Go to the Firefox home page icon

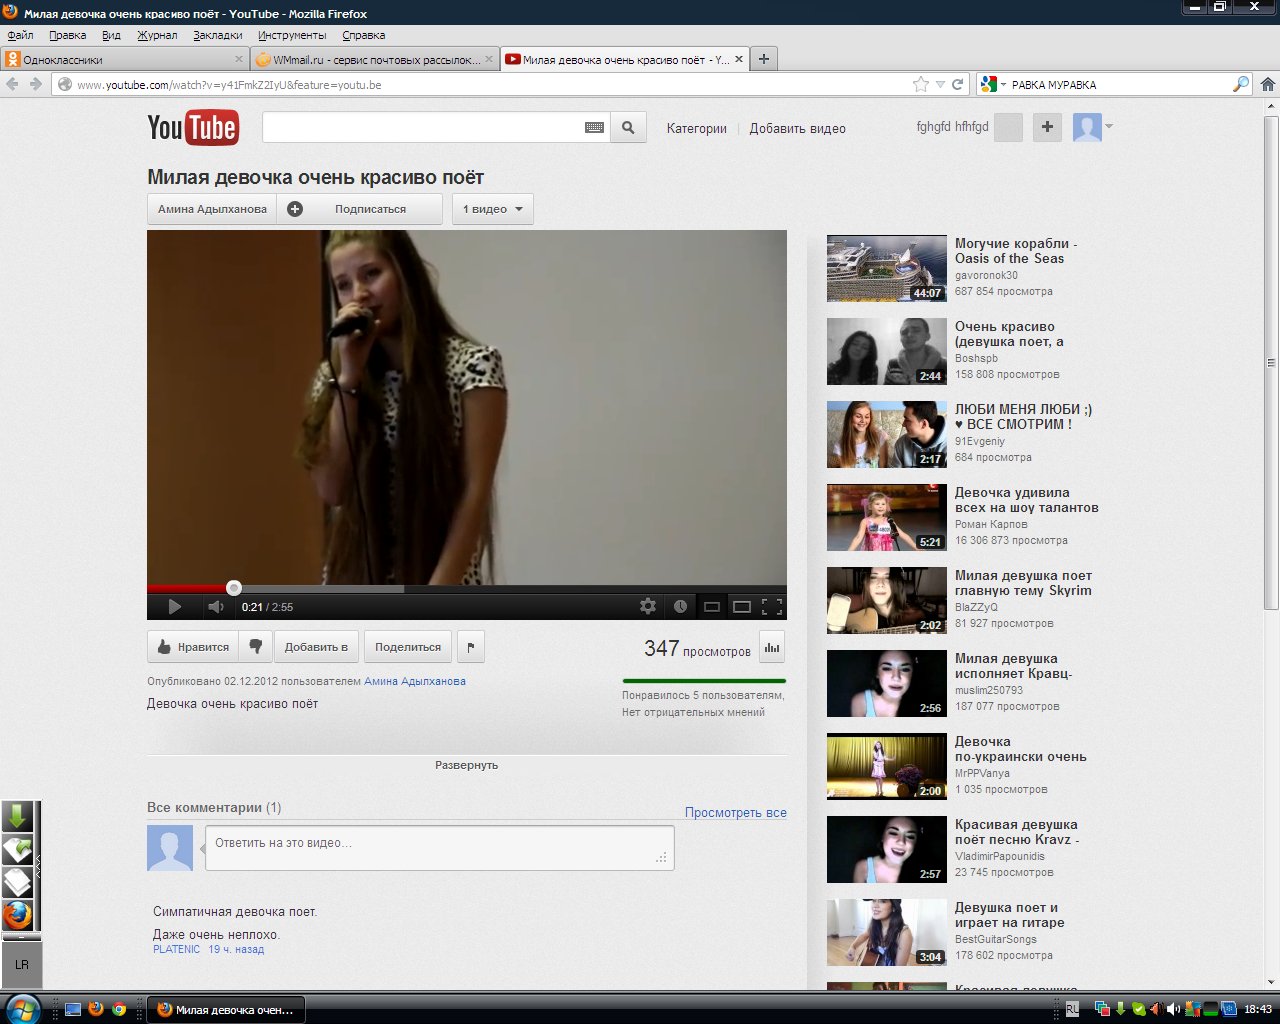[x=1267, y=84]
